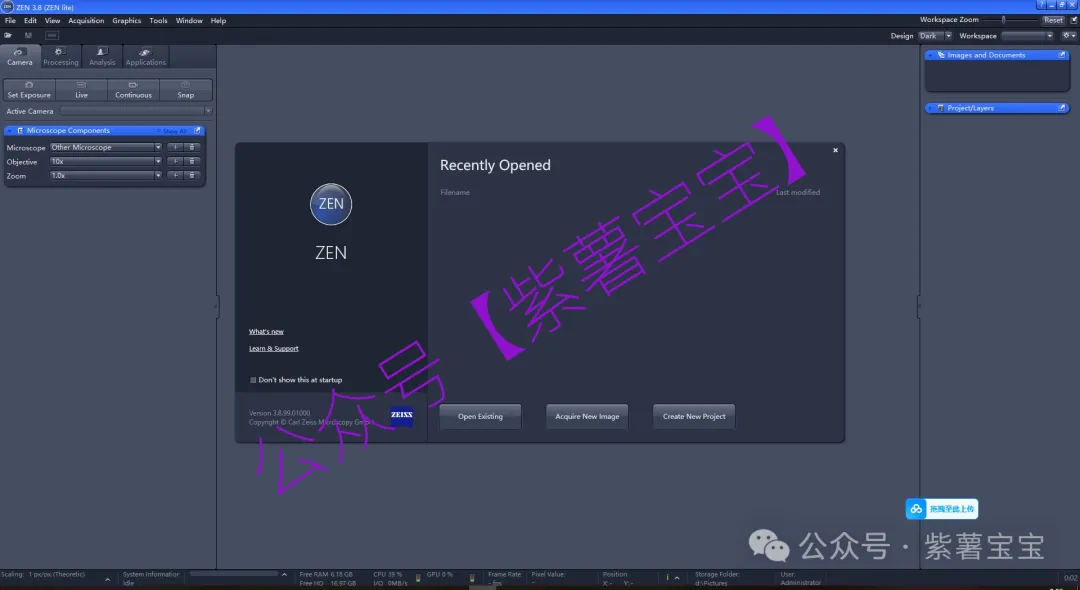This screenshot has width=1080, height=590.
Task: Add a new Microscope with plus button
Action: (x=175, y=147)
